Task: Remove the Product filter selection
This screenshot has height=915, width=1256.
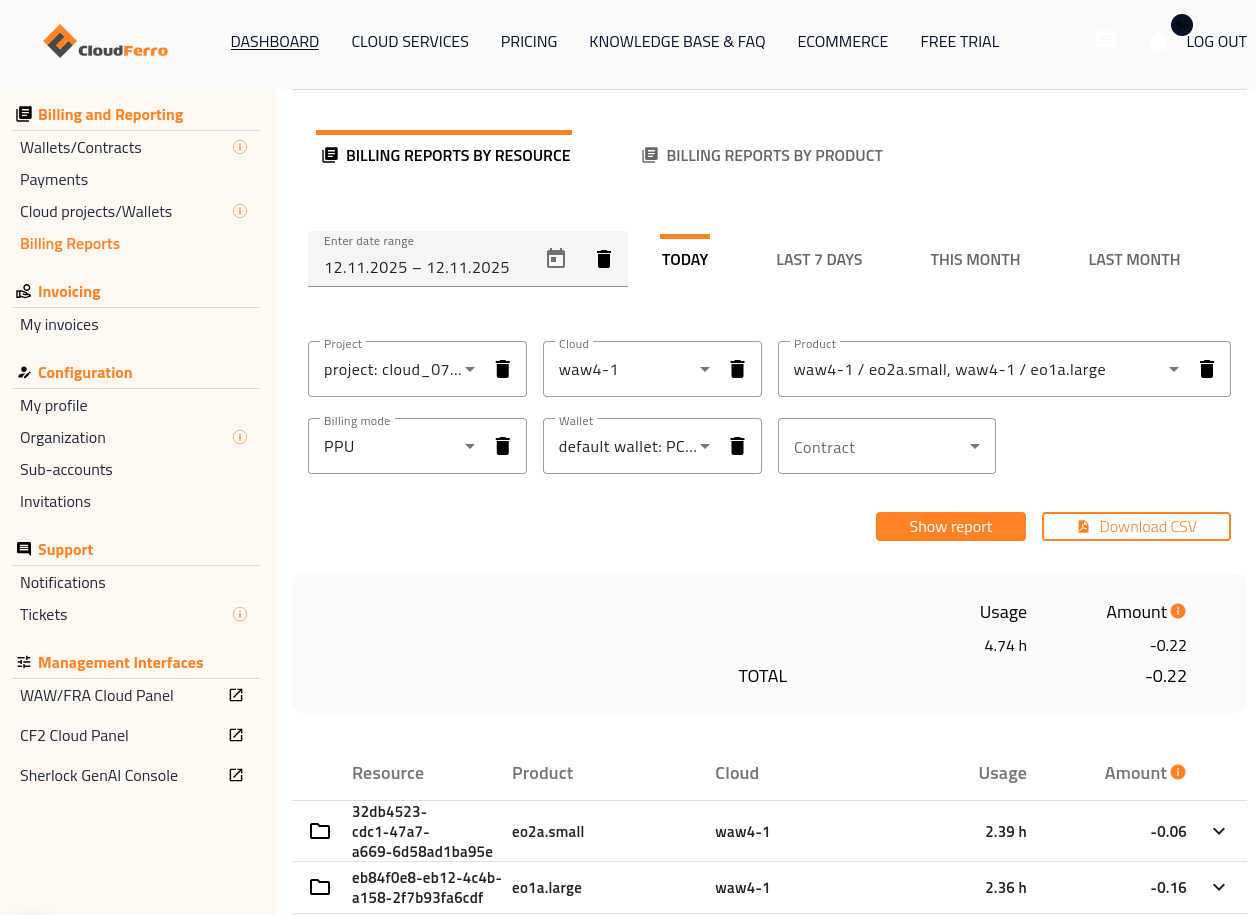Action: (1207, 369)
